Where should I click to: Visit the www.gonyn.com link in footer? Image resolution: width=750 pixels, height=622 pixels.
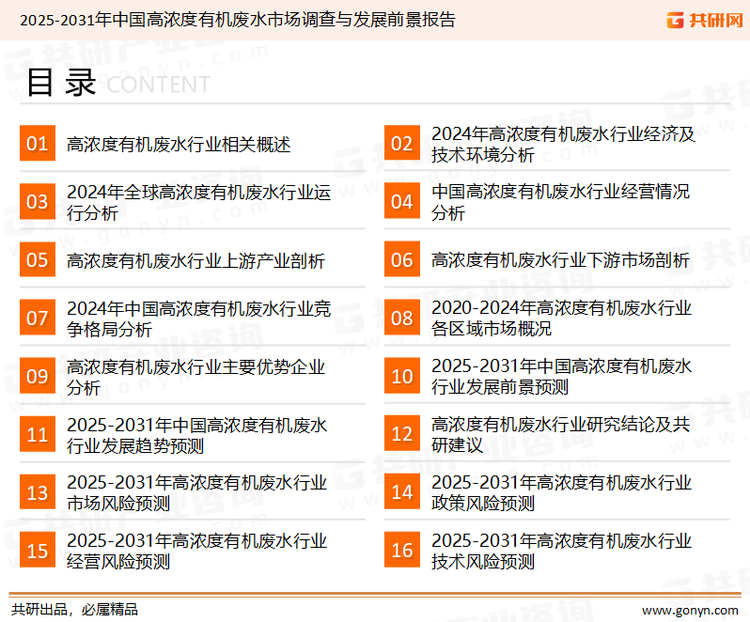[690, 611]
